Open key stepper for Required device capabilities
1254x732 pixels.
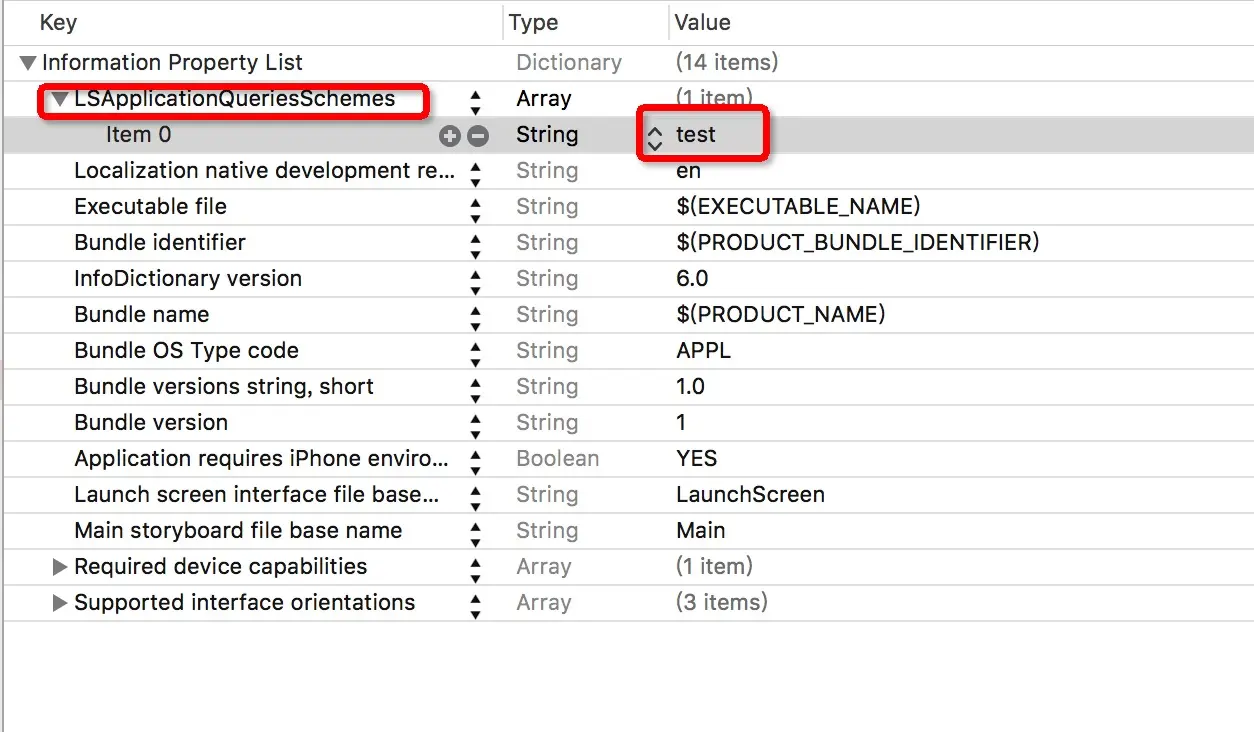click(476, 569)
